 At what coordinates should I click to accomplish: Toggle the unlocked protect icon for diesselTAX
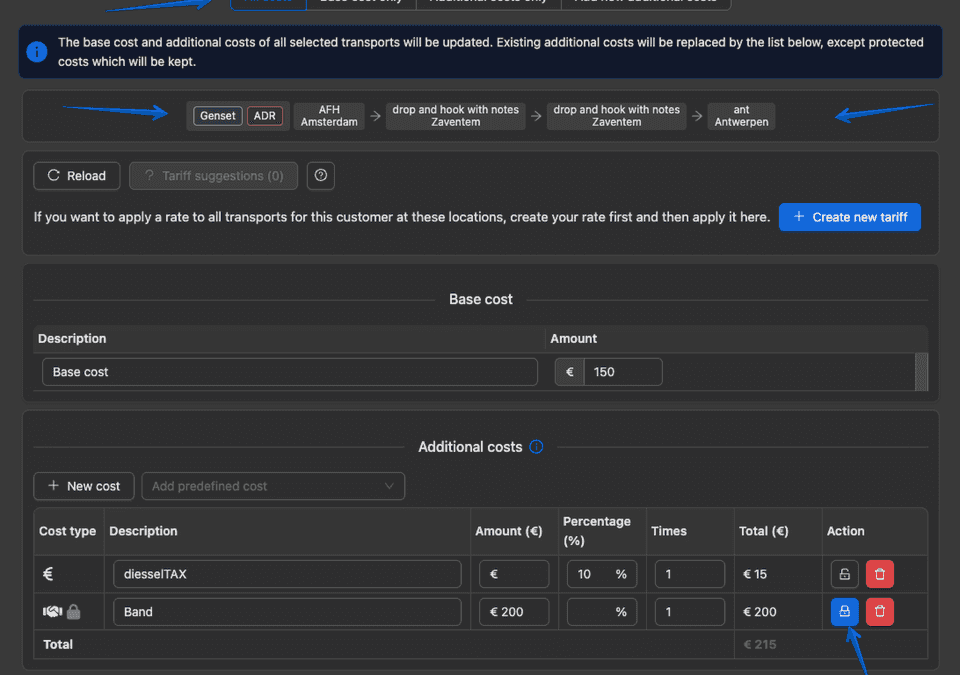[844, 574]
